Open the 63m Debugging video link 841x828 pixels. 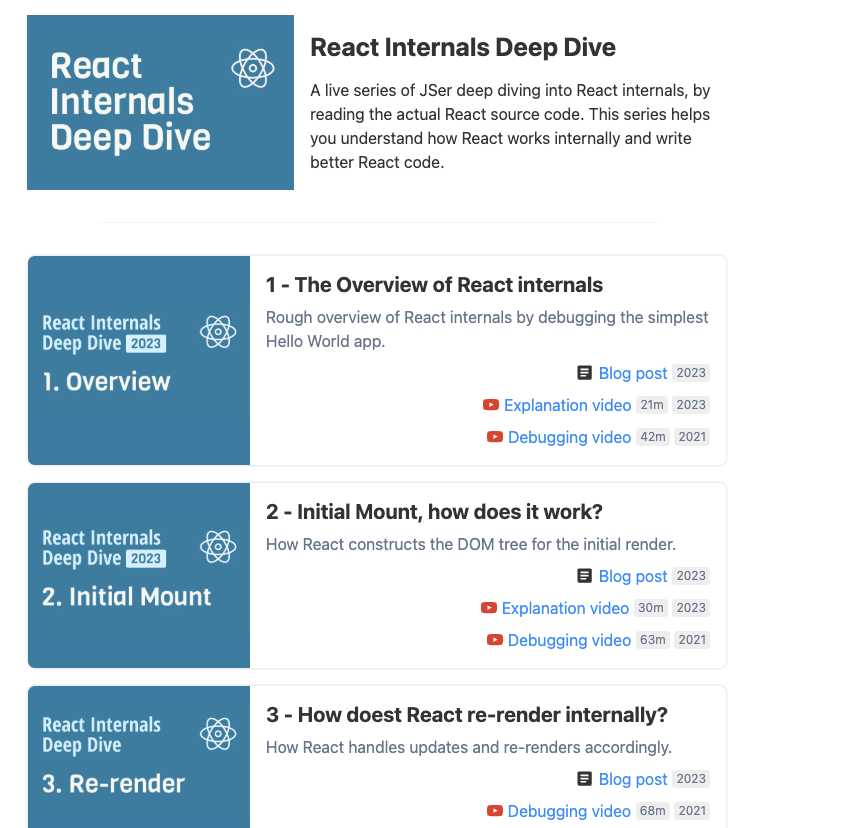point(569,640)
